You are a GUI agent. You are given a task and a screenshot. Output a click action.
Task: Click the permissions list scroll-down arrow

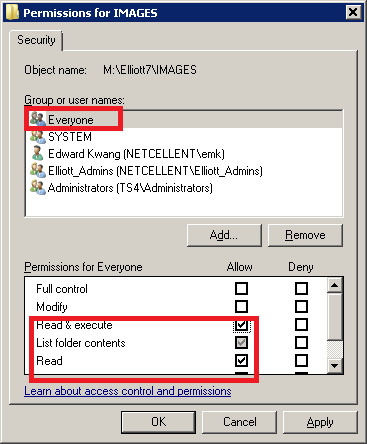pos(334,366)
